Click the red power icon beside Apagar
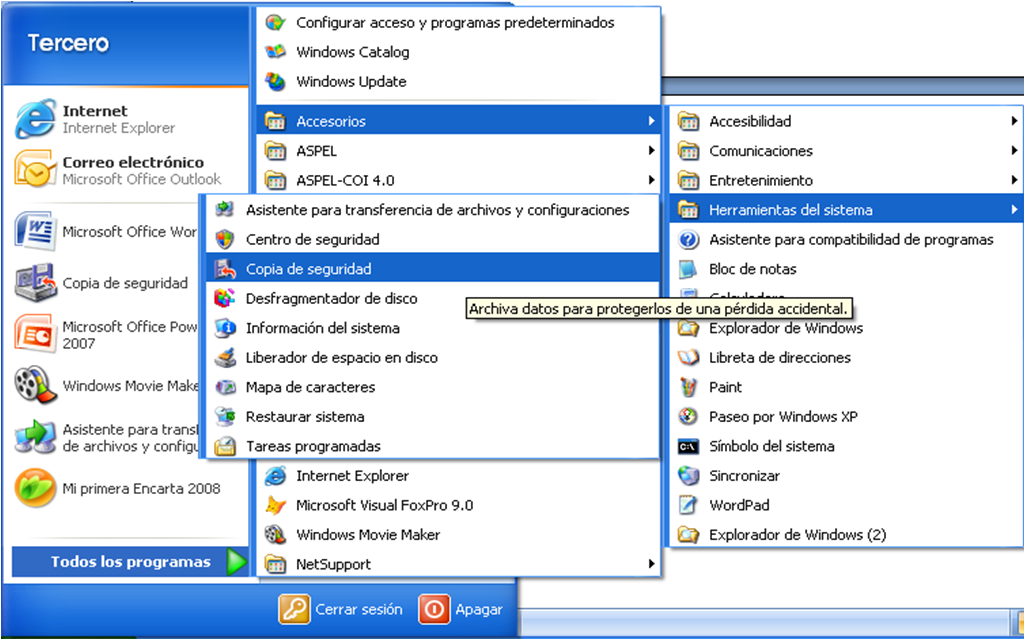The height and width of the screenshot is (640, 1025). point(434,609)
